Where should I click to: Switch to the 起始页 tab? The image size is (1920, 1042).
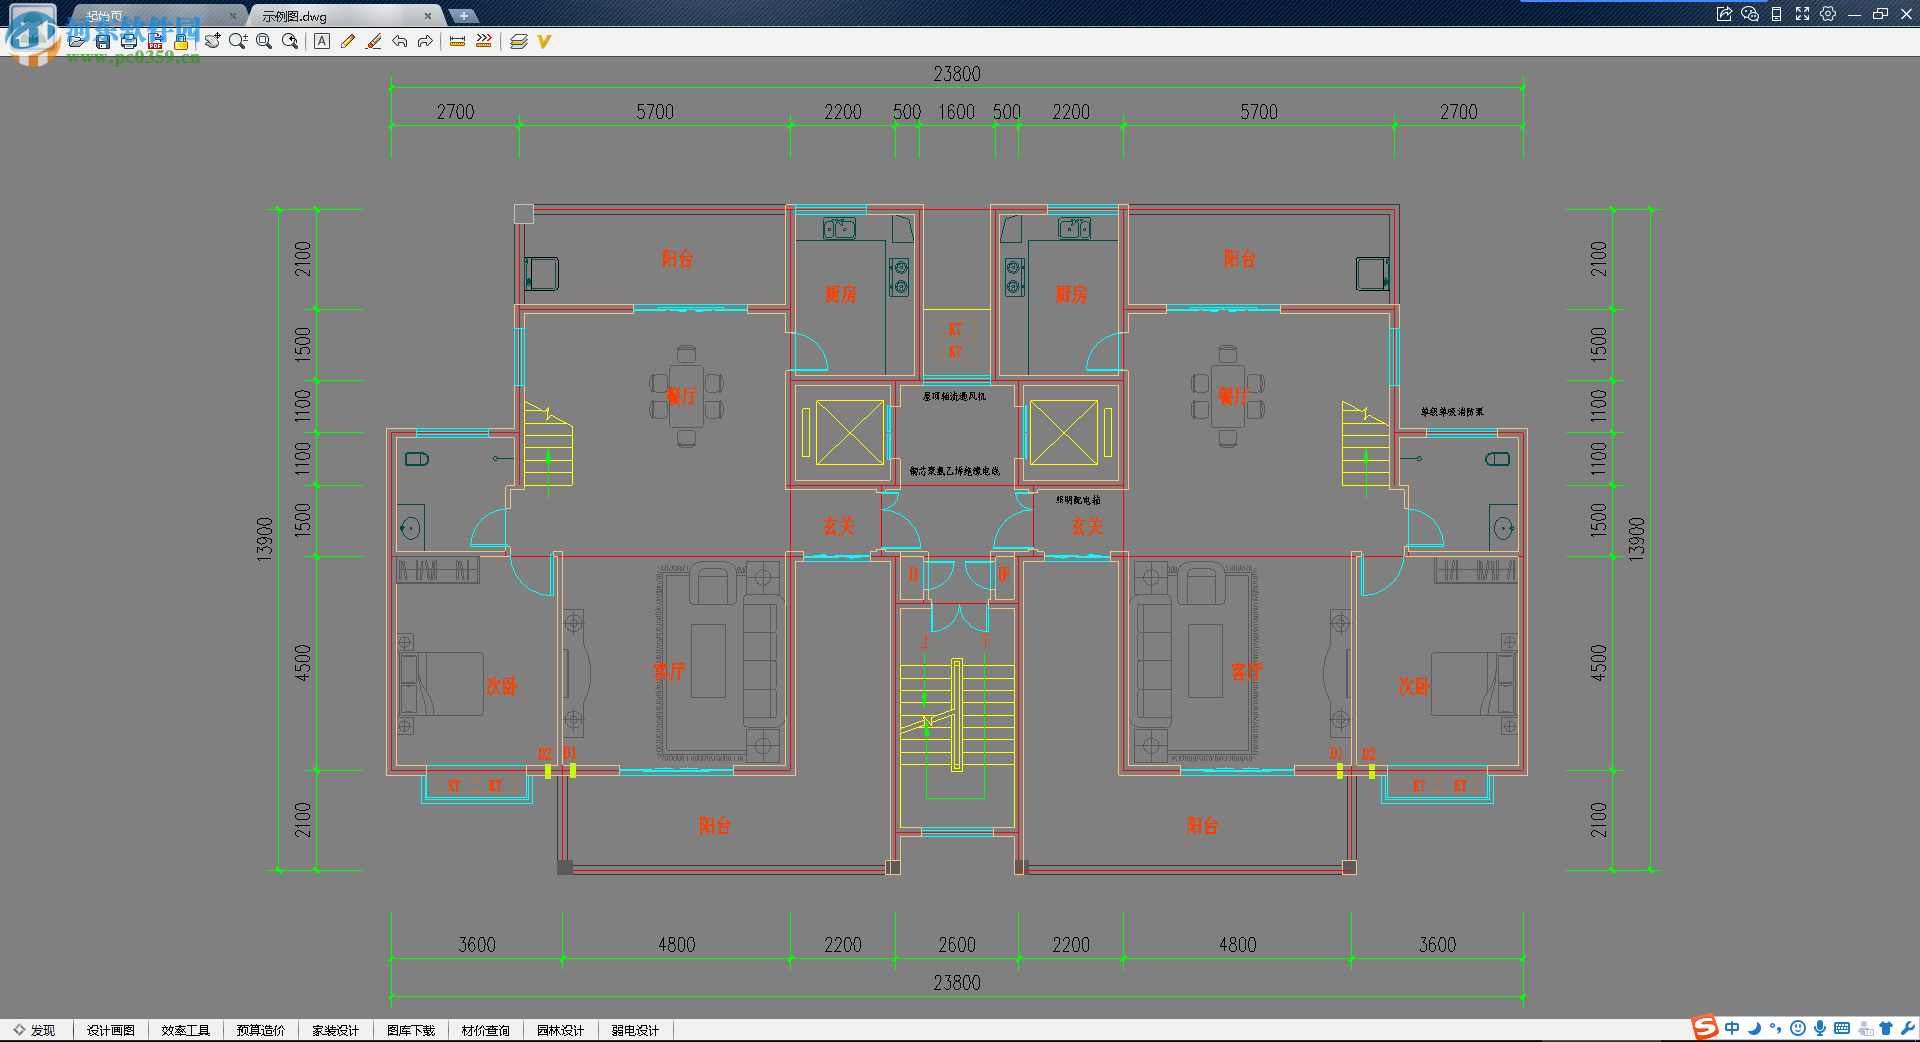click(x=105, y=16)
